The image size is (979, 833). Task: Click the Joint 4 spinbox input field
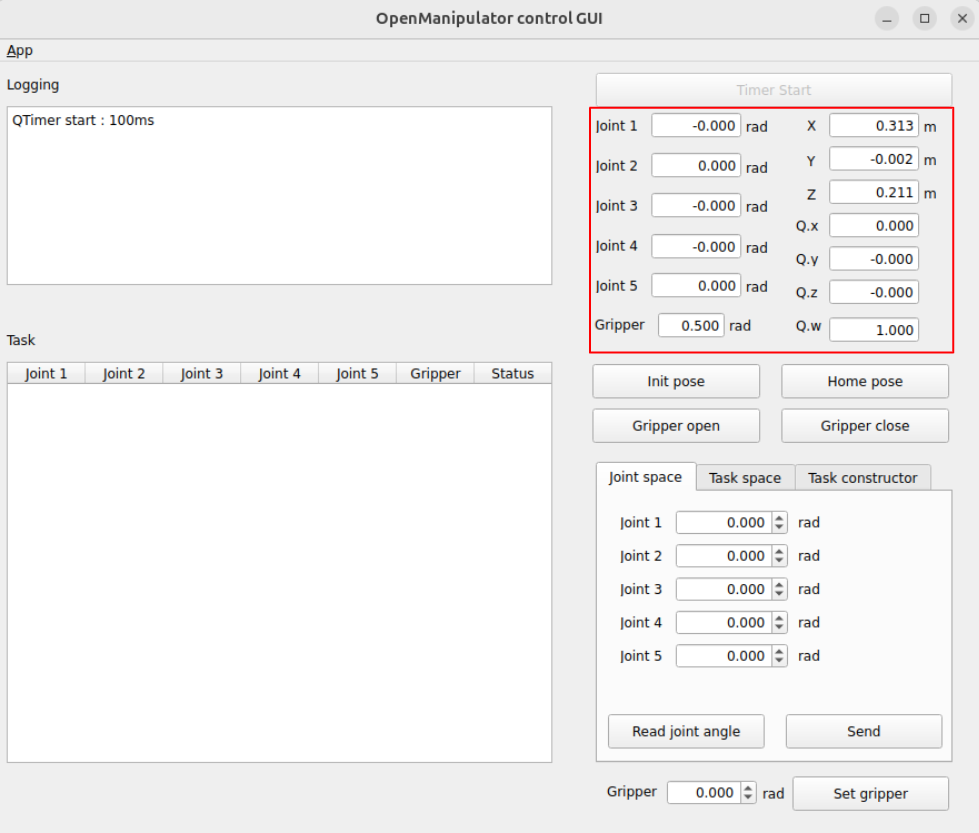click(x=722, y=623)
